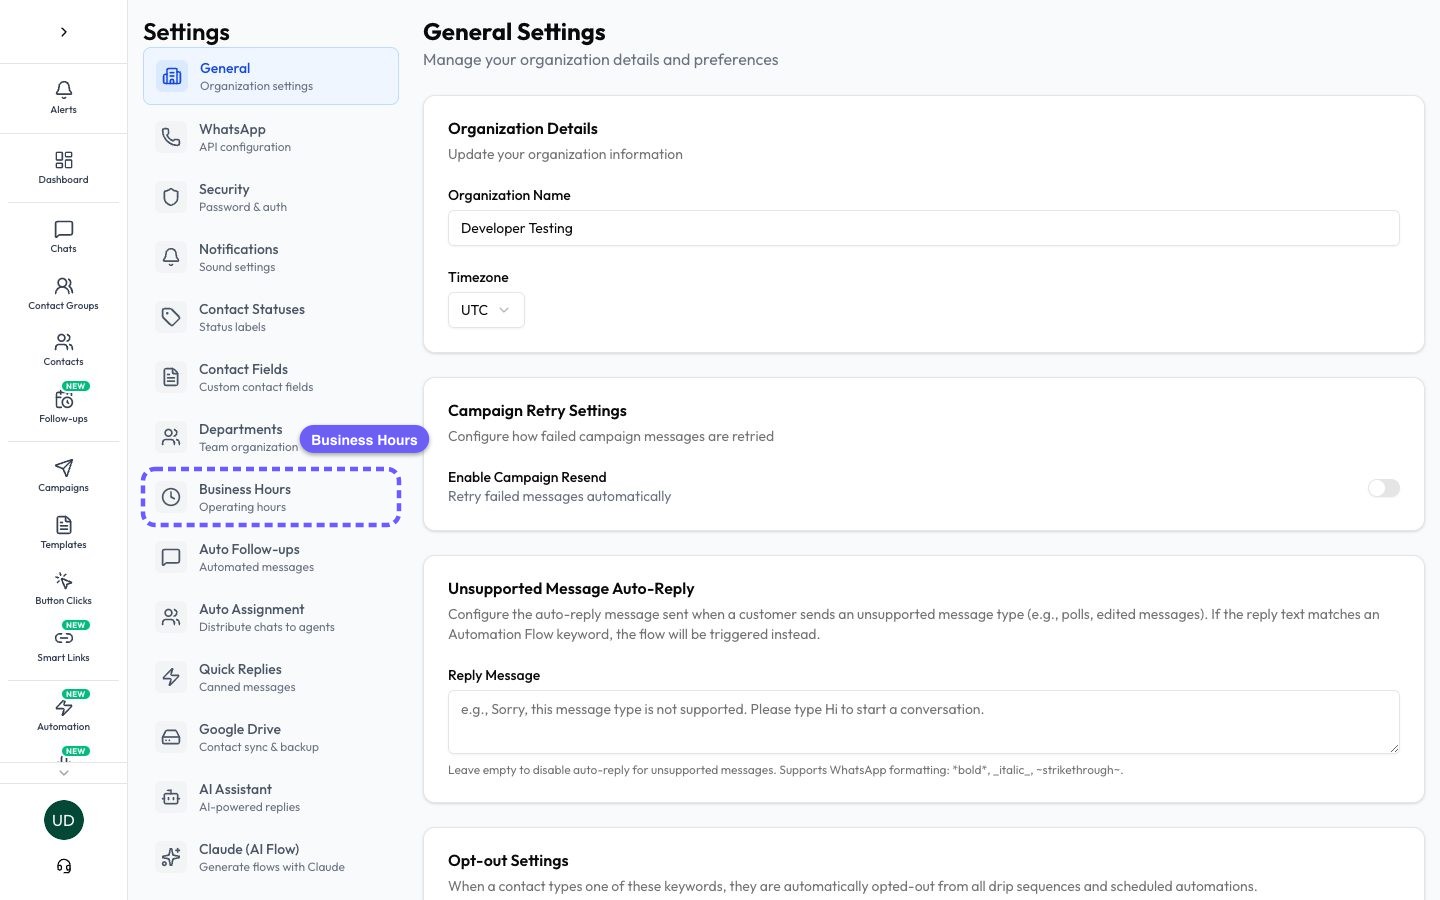Open Contacts icon in left navigation
Screen dimensions: 1440x900
(63, 342)
